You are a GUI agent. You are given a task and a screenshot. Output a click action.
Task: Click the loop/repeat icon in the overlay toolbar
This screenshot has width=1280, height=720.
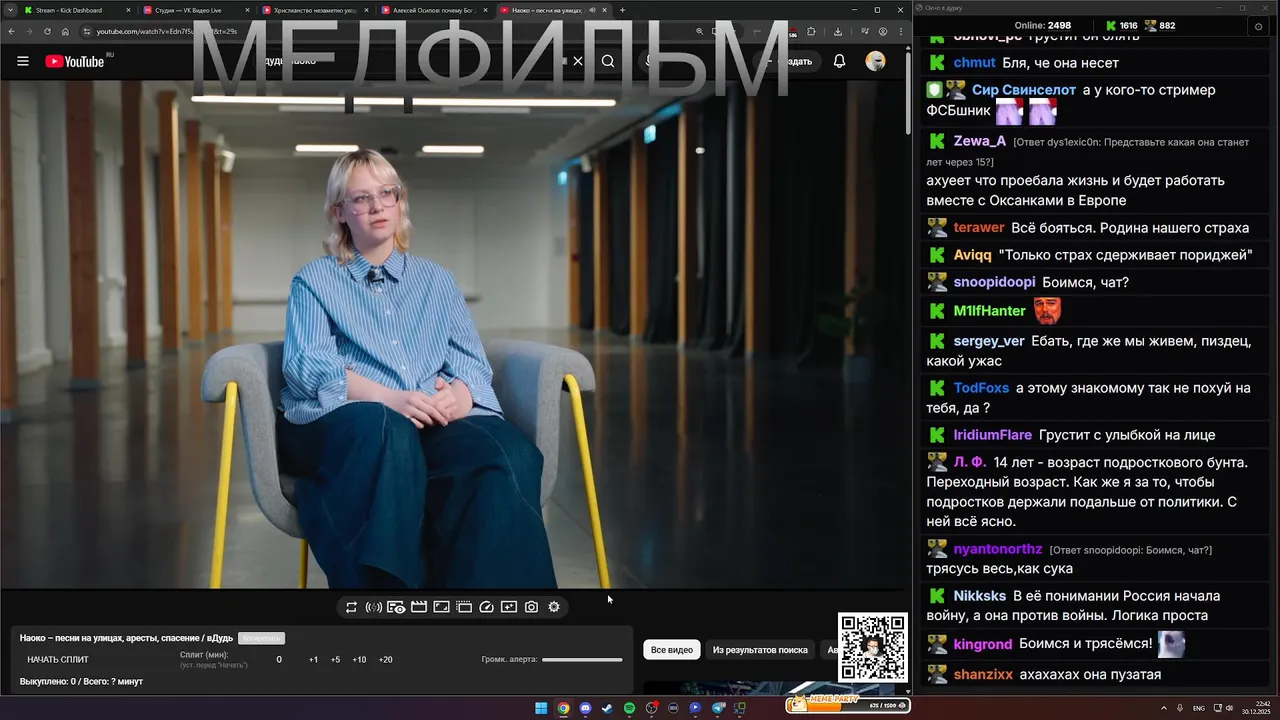pos(351,607)
